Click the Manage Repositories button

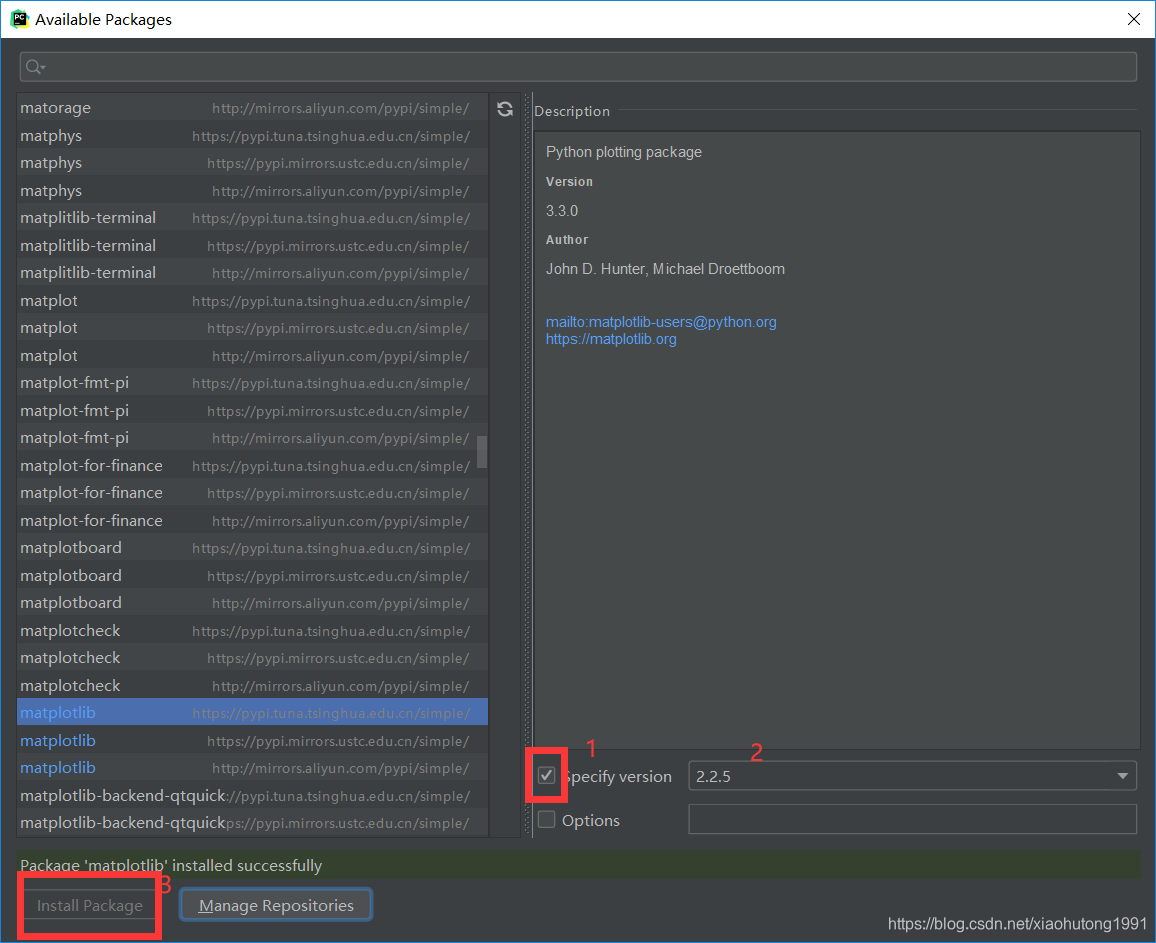pos(276,905)
